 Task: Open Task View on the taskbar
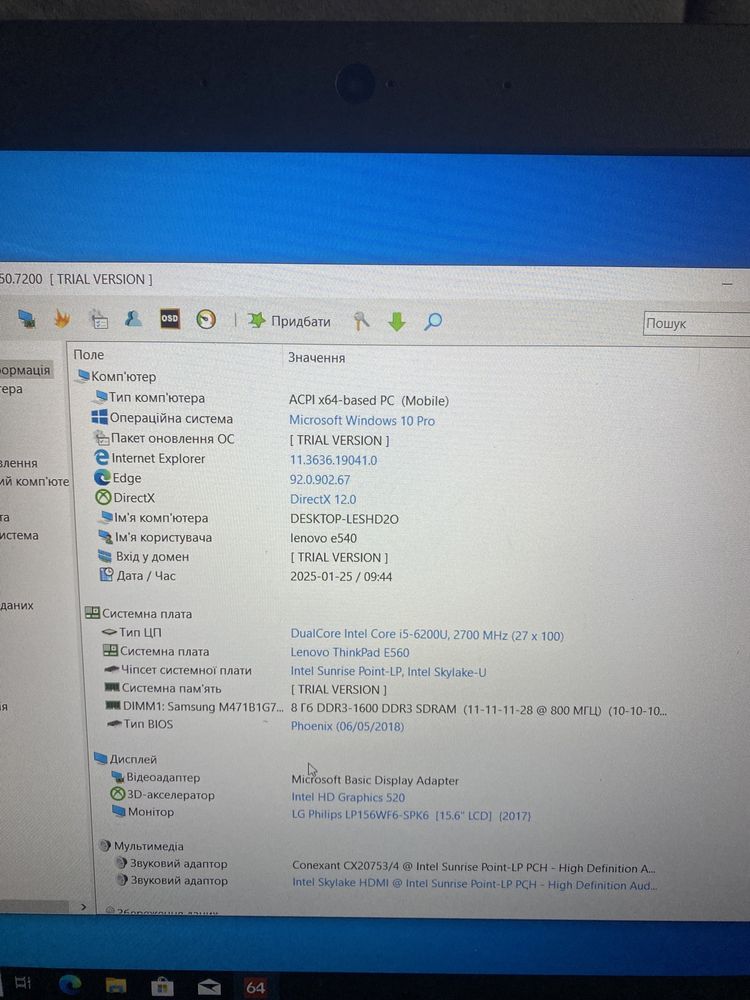tap(24, 983)
